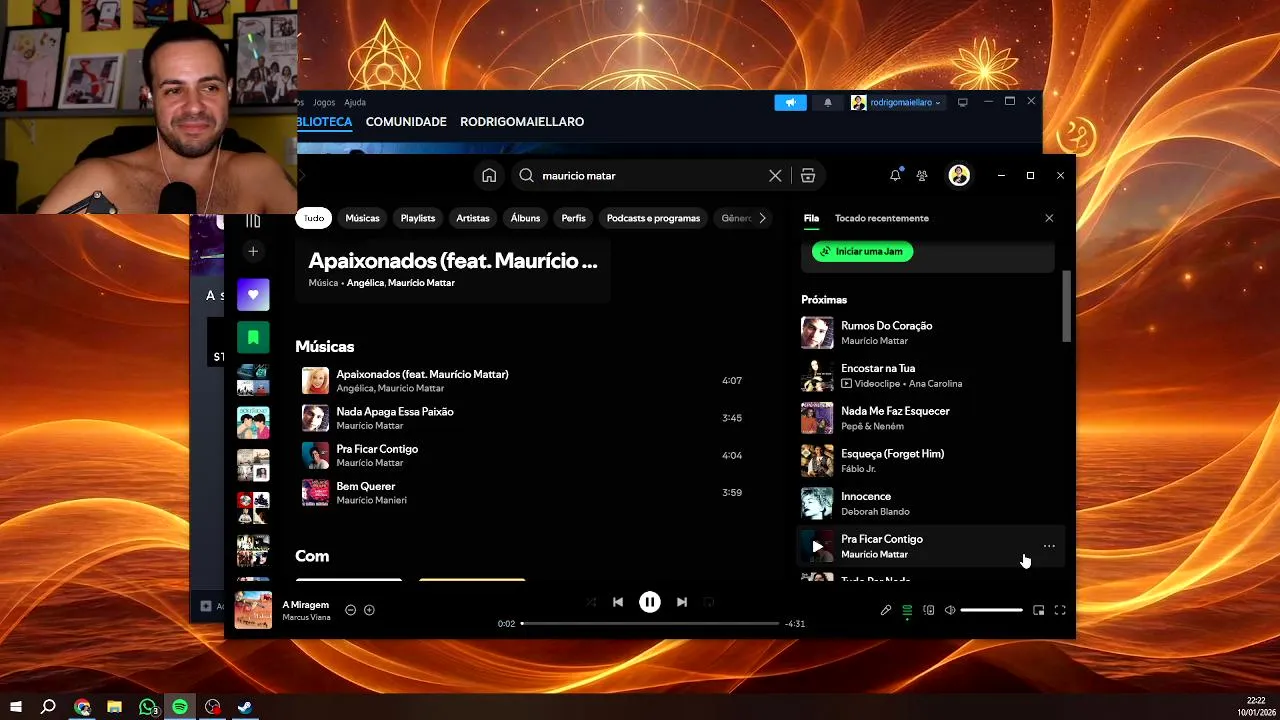Seek within the song progress bar

click(x=650, y=623)
